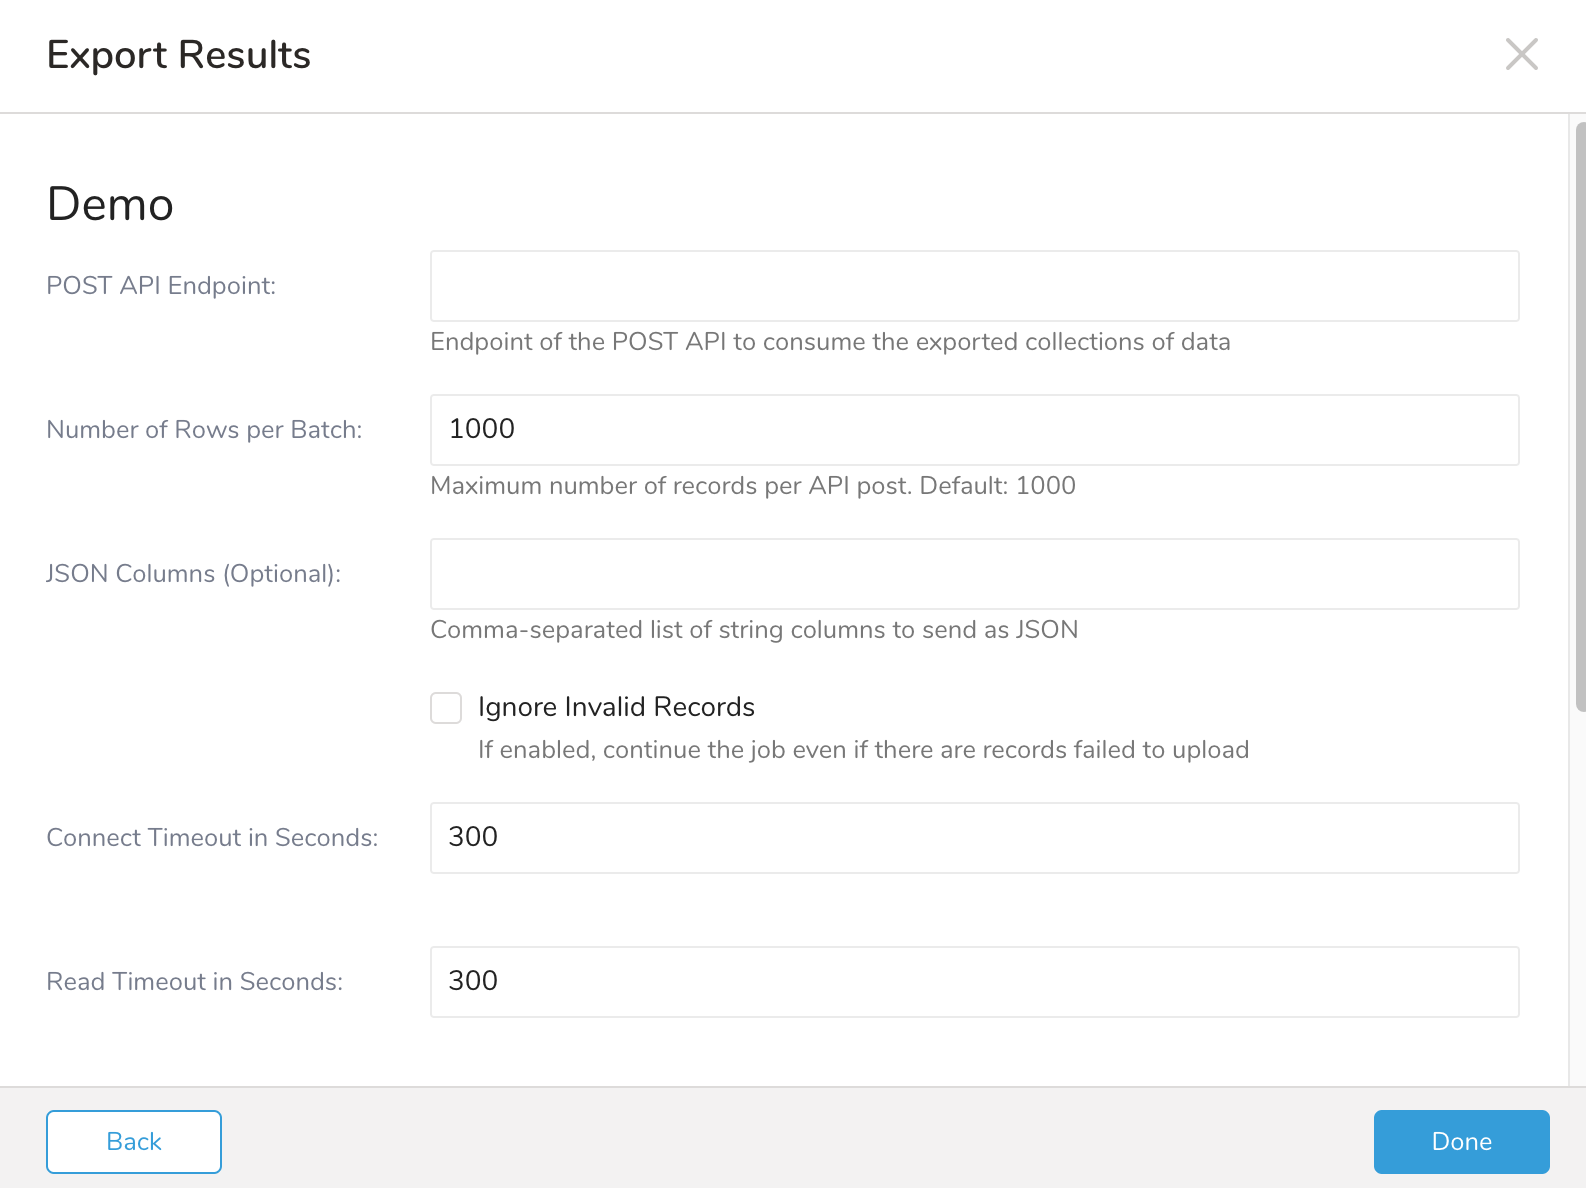Viewport: 1586px width, 1188px height.
Task: Click the JSON Columns input field
Action: point(974,574)
